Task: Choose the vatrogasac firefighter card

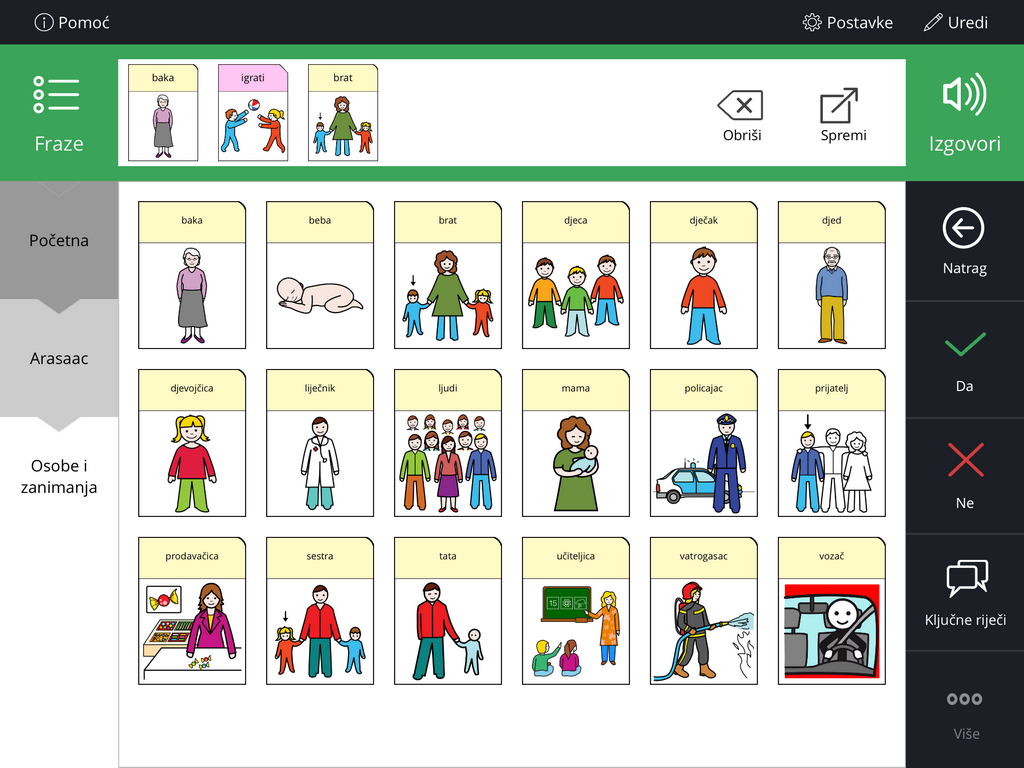Action: (x=703, y=611)
